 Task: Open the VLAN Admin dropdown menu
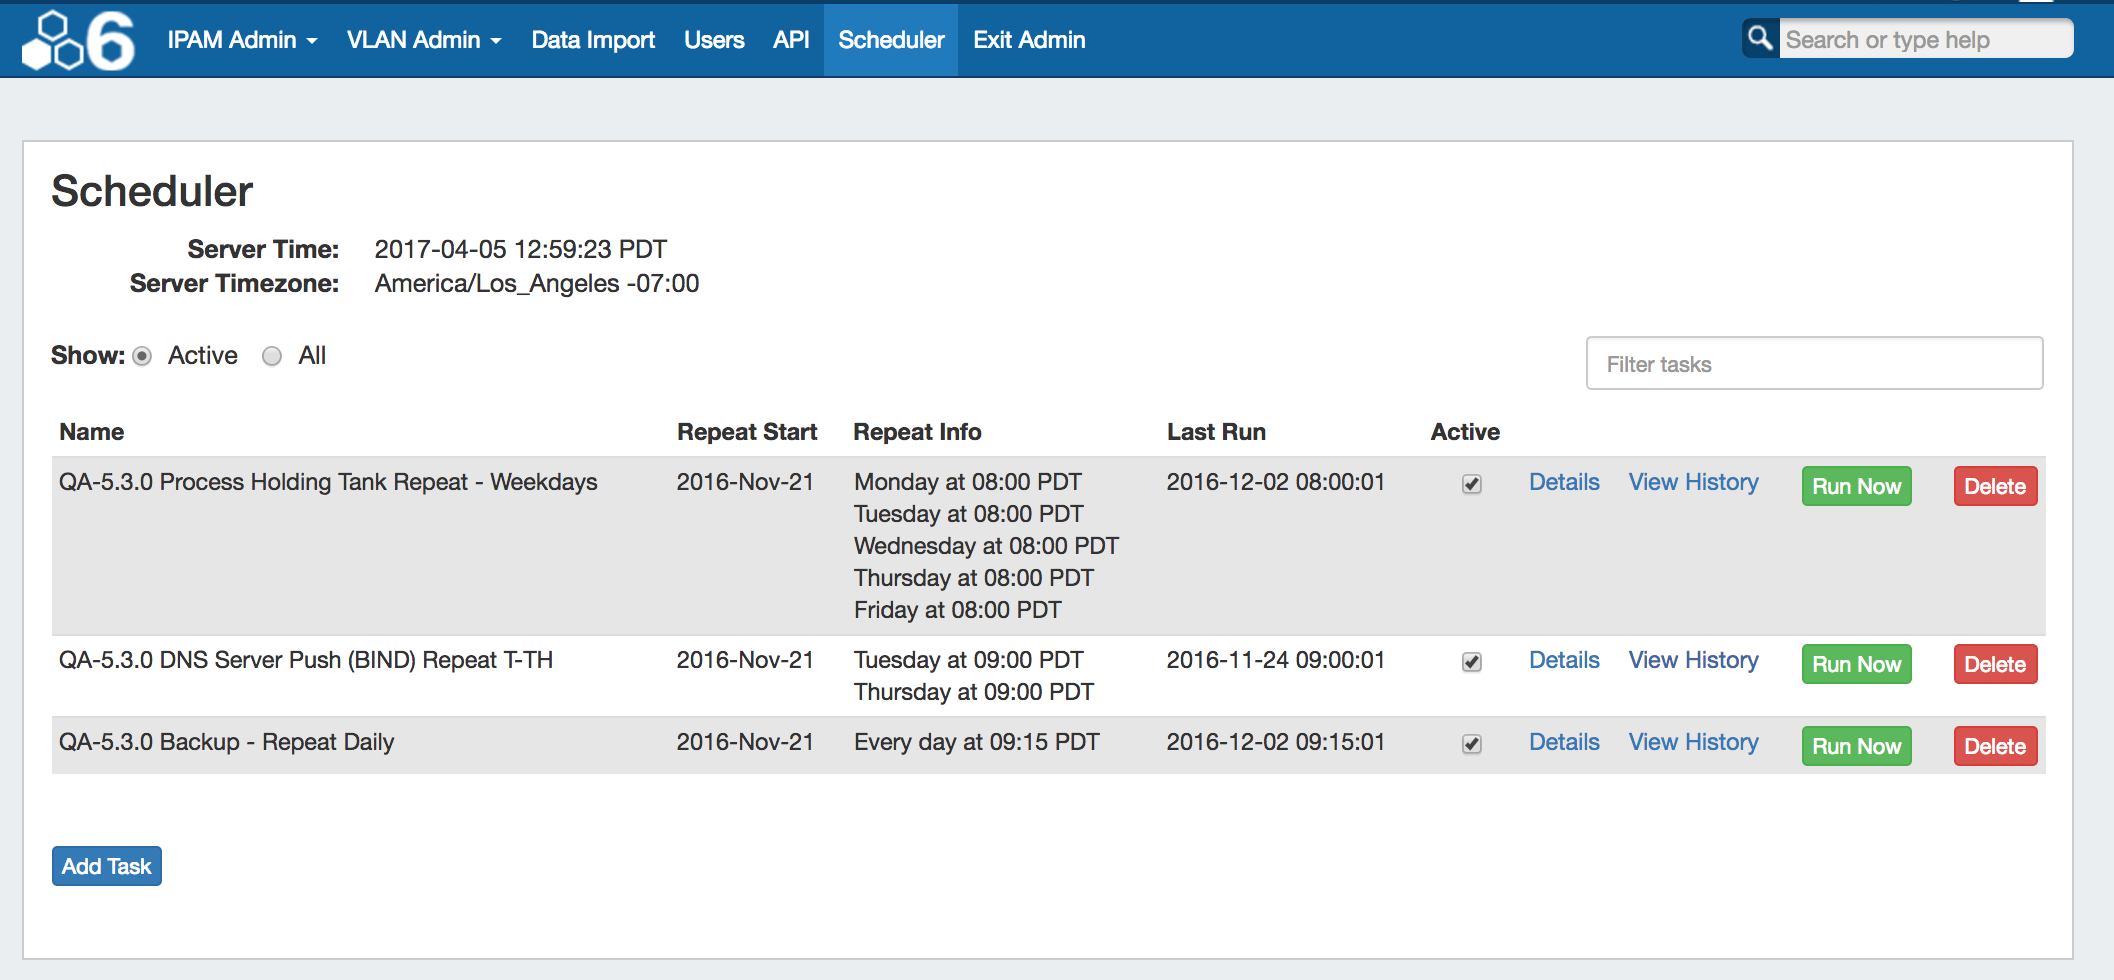(423, 40)
